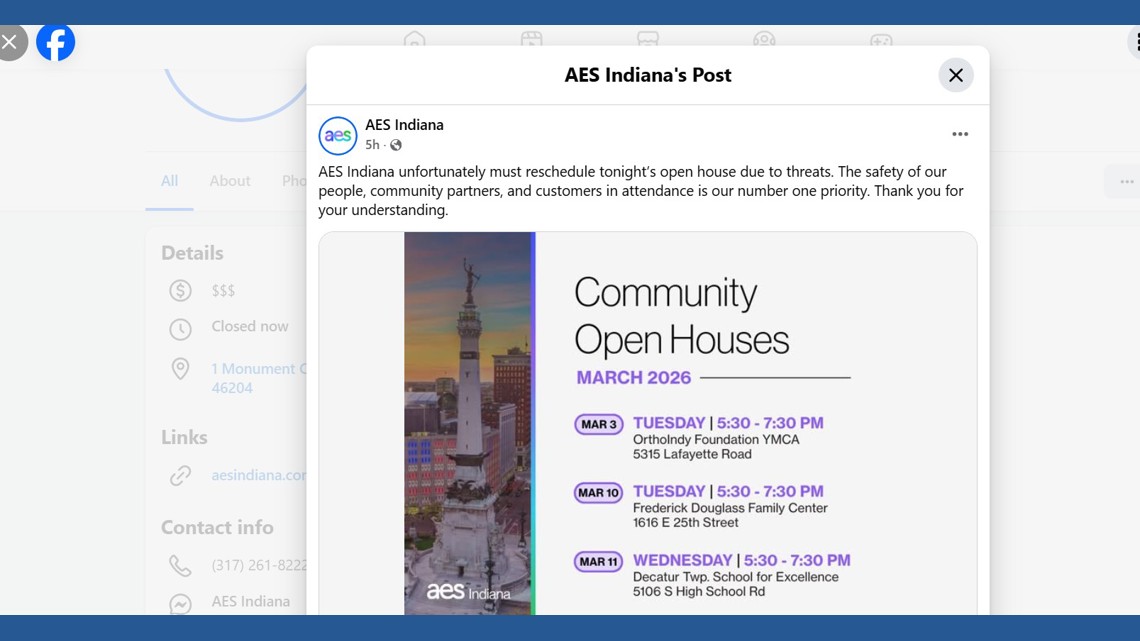The image size is (1140, 641).
Task: Switch to the About tab
Action: [x=230, y=181]
